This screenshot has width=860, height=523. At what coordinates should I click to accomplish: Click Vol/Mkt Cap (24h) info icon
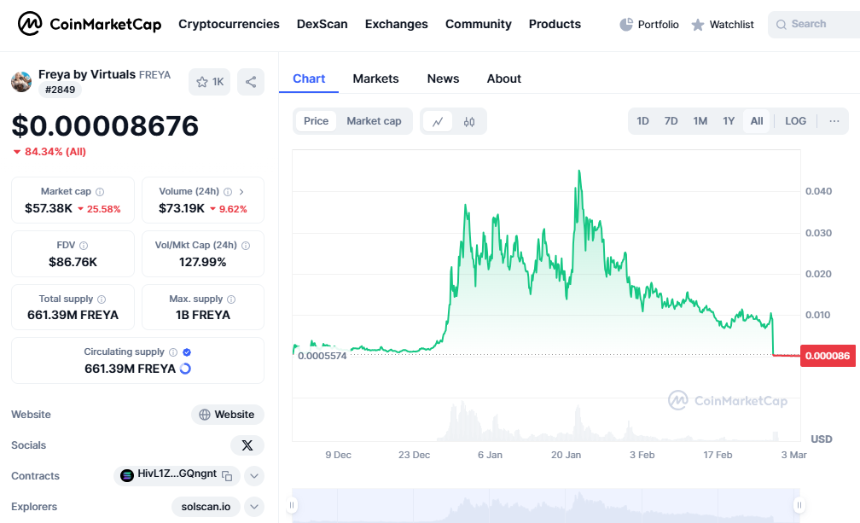coord(246,246)
